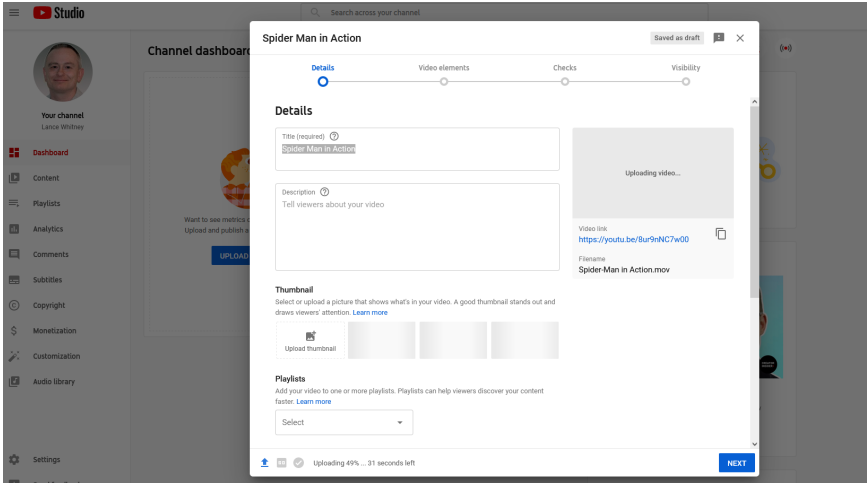Image resolution: width=867 pixels, height=483 pixels.
Task: Click the Customization wand icon
Action: coord(14,356)
